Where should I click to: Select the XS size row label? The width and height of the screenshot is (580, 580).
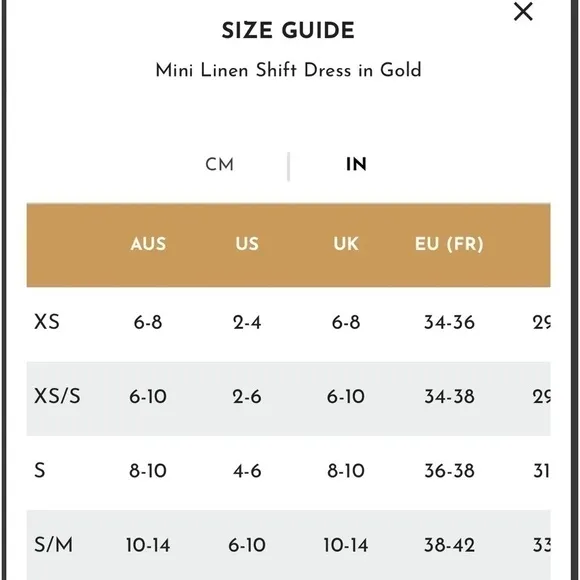[47, 322]
